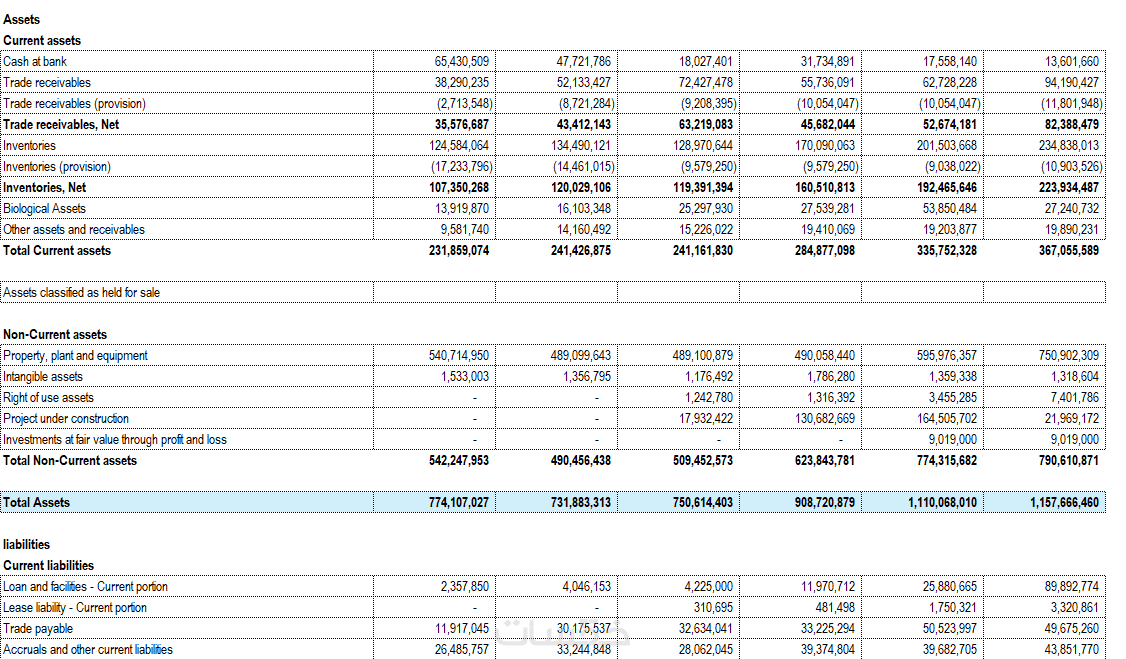Click project under construction value 130,682,669

pos(824,419)
